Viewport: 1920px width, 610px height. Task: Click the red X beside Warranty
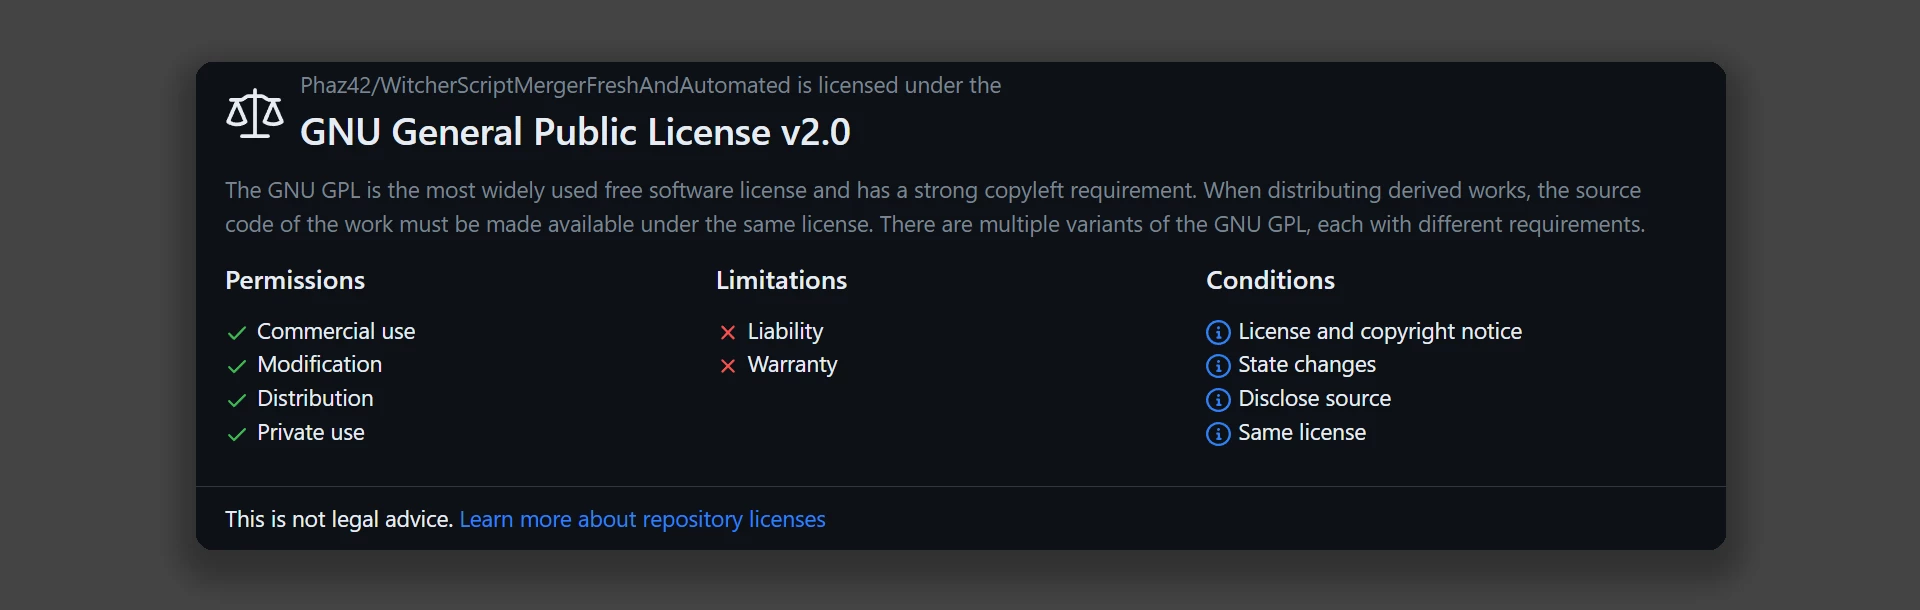[728, 366]
